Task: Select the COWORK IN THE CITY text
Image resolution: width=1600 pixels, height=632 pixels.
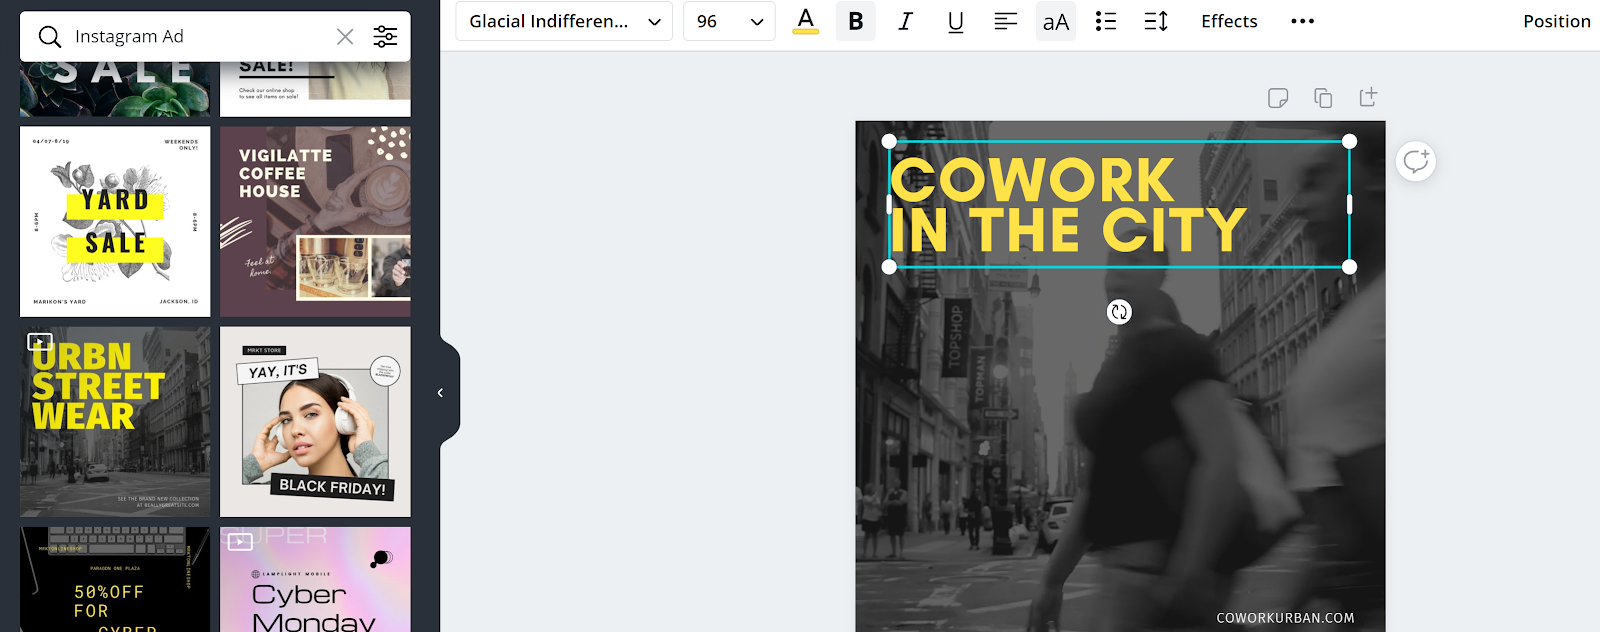Action: click(1067, 205)
